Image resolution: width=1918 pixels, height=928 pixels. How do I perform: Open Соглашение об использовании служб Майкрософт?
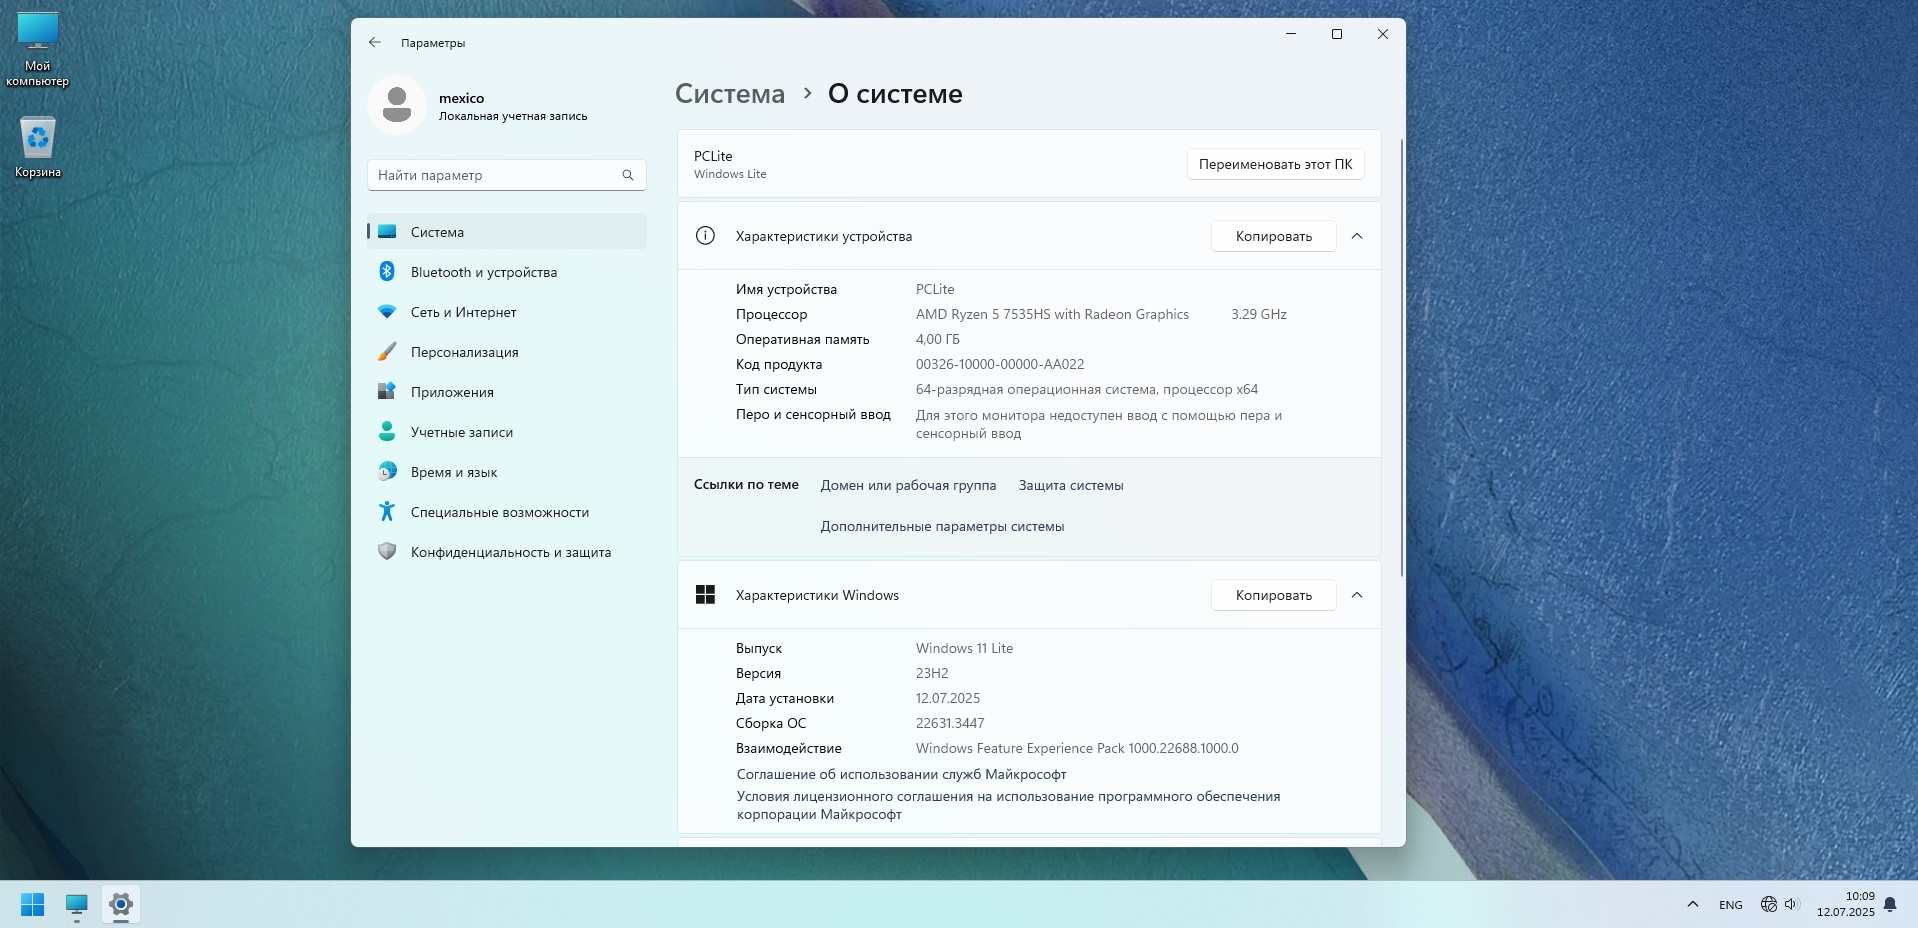click(901, 774)
